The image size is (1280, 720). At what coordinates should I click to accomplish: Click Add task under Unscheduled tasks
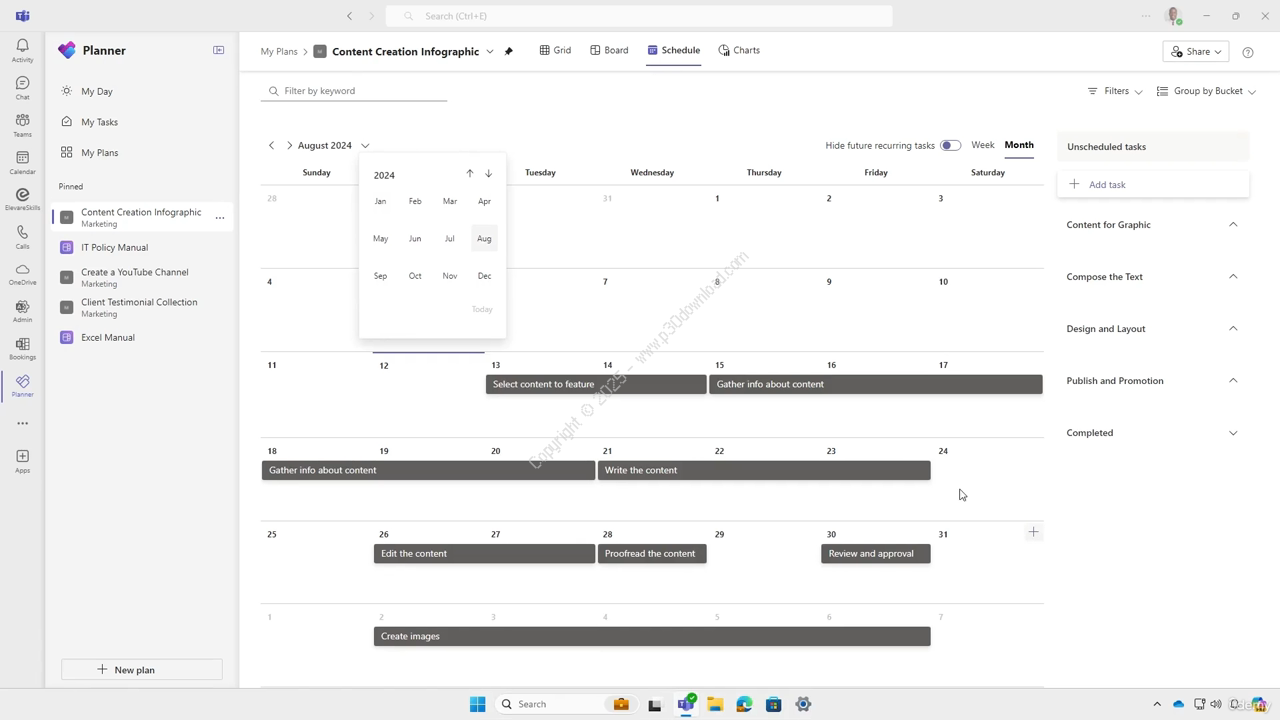[1106, 185]
